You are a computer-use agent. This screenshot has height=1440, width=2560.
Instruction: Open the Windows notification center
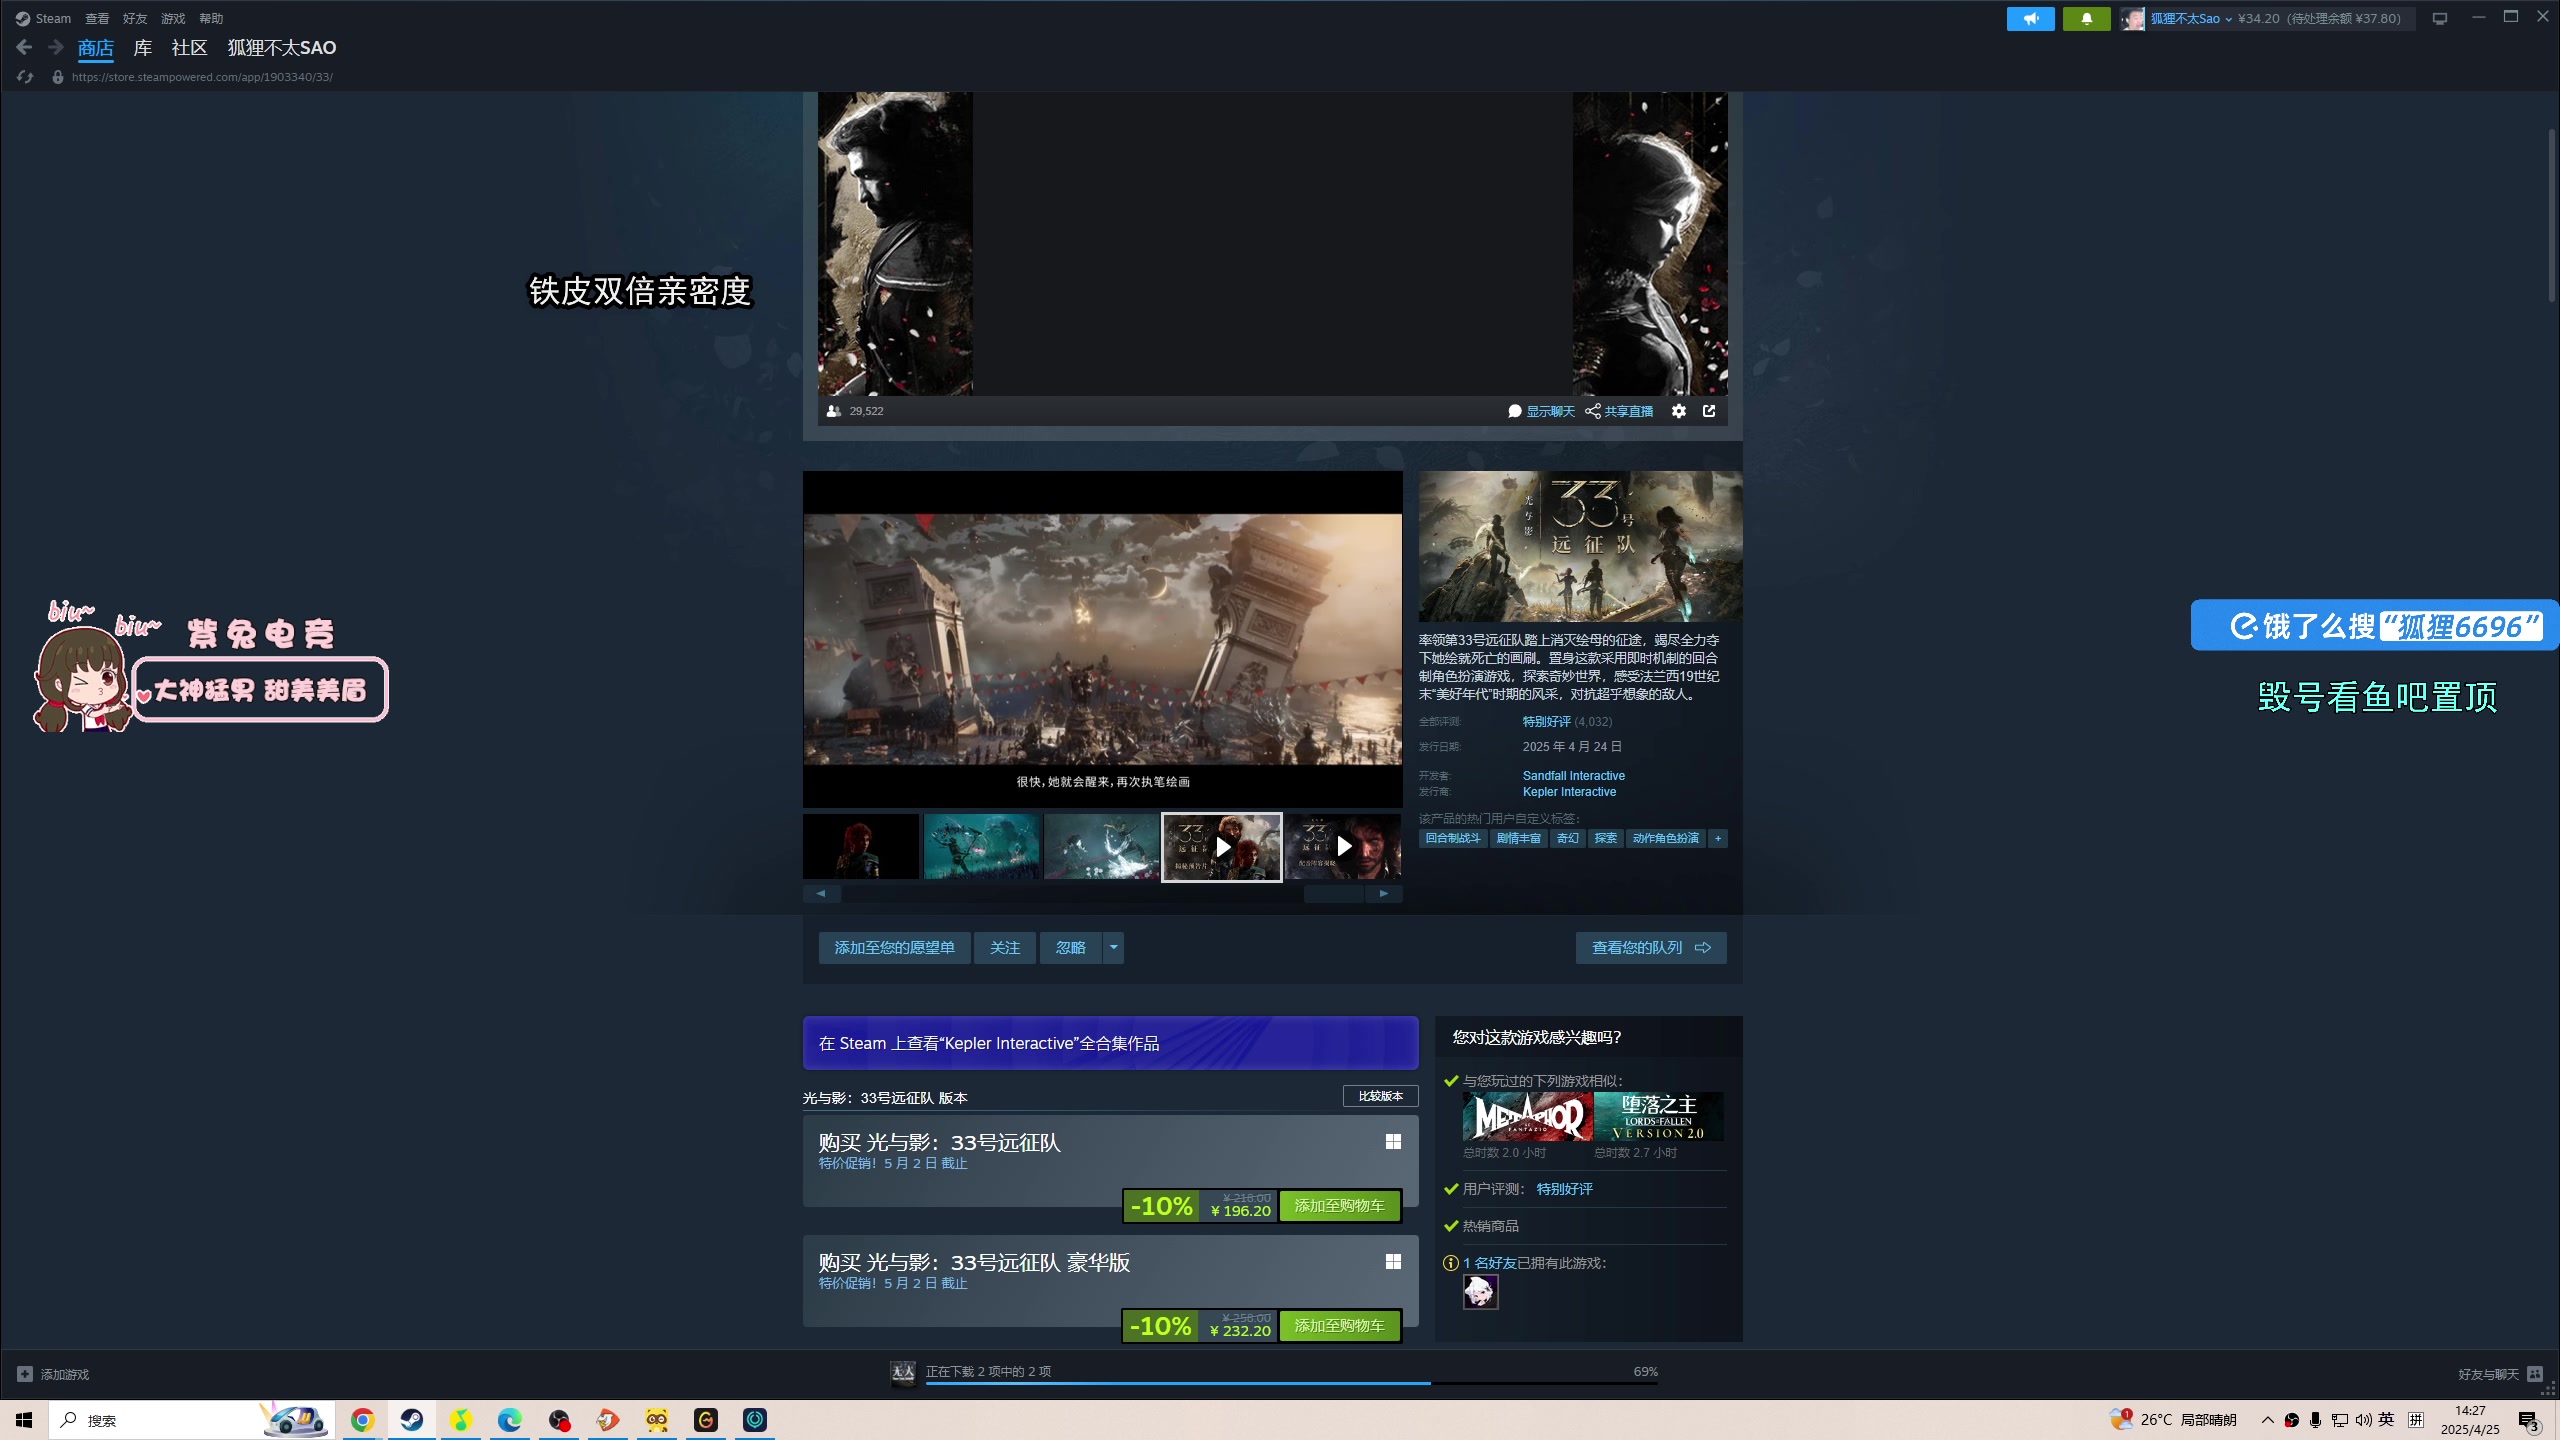click(x=2528, y=1420)
